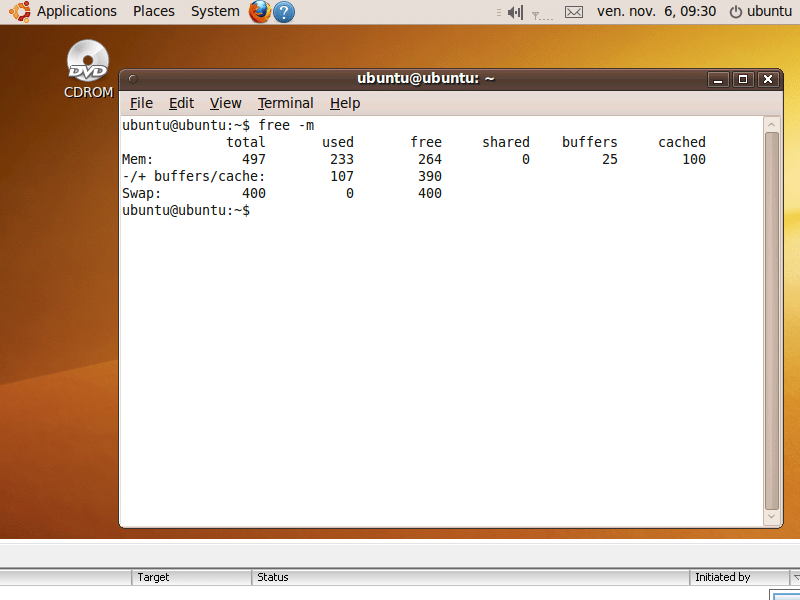Click the power icon next to ubuntu
800x600 pixels.
pyautogui.click(x=735, y=12)
